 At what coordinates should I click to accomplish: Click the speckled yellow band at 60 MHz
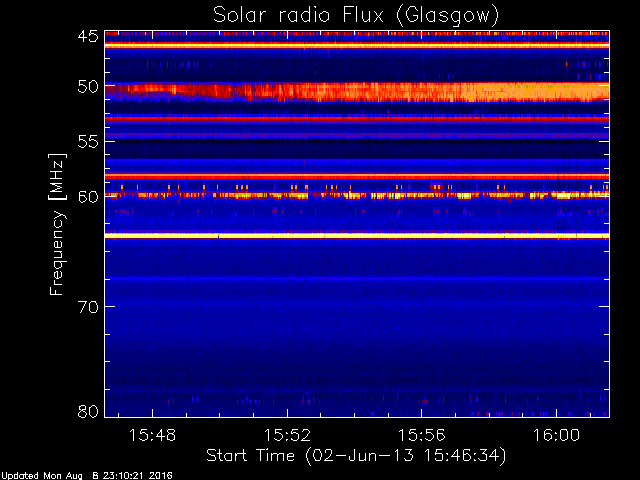357,195
